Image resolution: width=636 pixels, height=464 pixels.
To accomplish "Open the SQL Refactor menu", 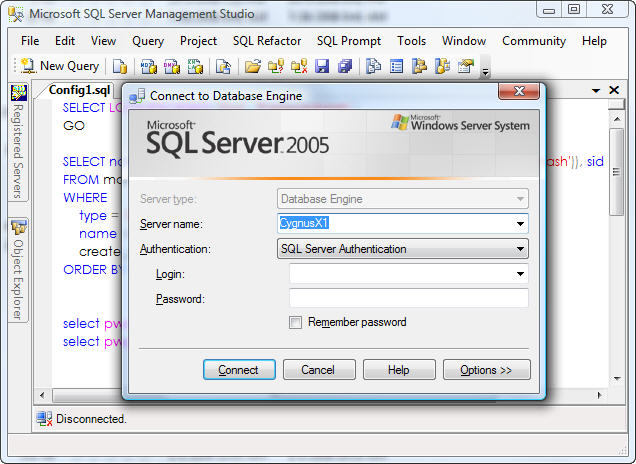I will coord(267,41).
